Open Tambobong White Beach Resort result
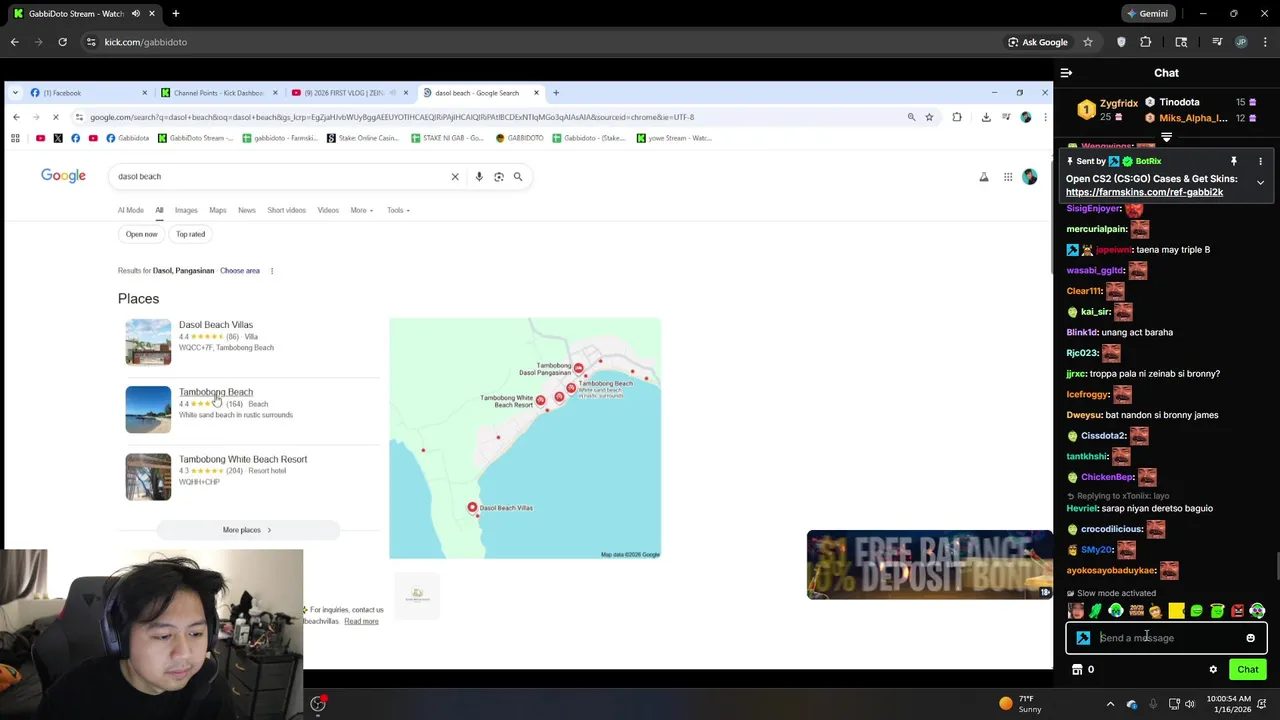The width and height of the screenshot is (1280, 720). [243, 459]
